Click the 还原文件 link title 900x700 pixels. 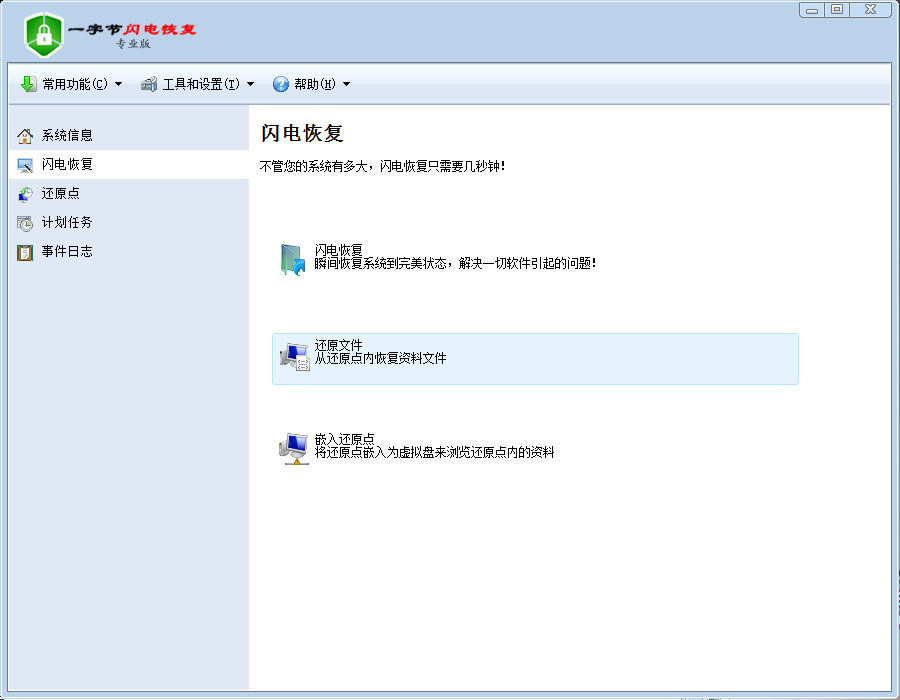(339, 345)
